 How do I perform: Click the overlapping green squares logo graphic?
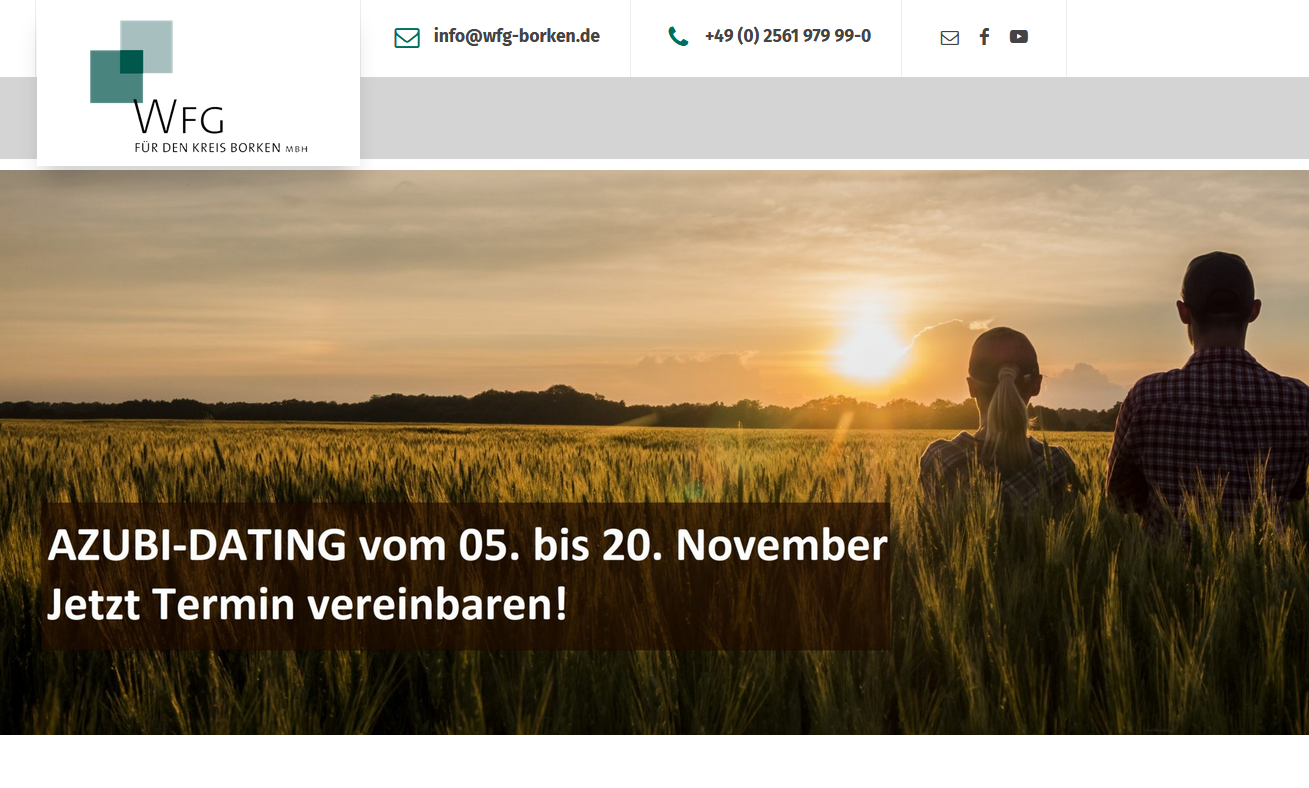[x=131, y=61]
